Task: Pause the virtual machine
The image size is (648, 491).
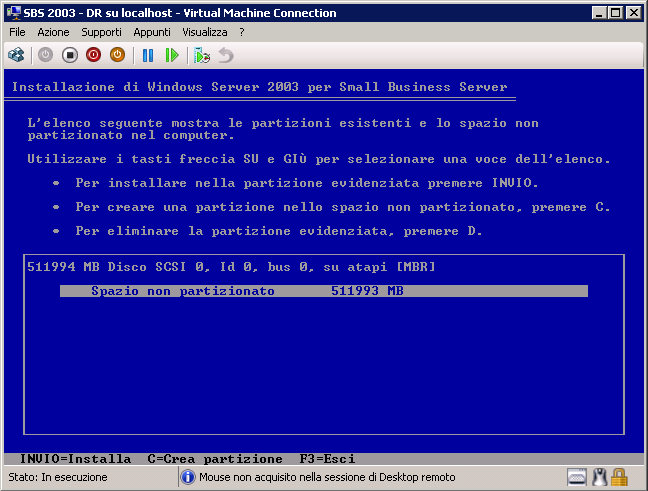Action: (x=148, y=55)
